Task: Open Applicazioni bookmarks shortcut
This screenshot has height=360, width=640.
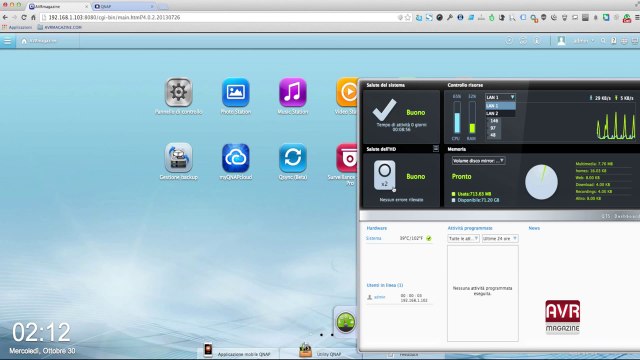Action: coord(17,27)
